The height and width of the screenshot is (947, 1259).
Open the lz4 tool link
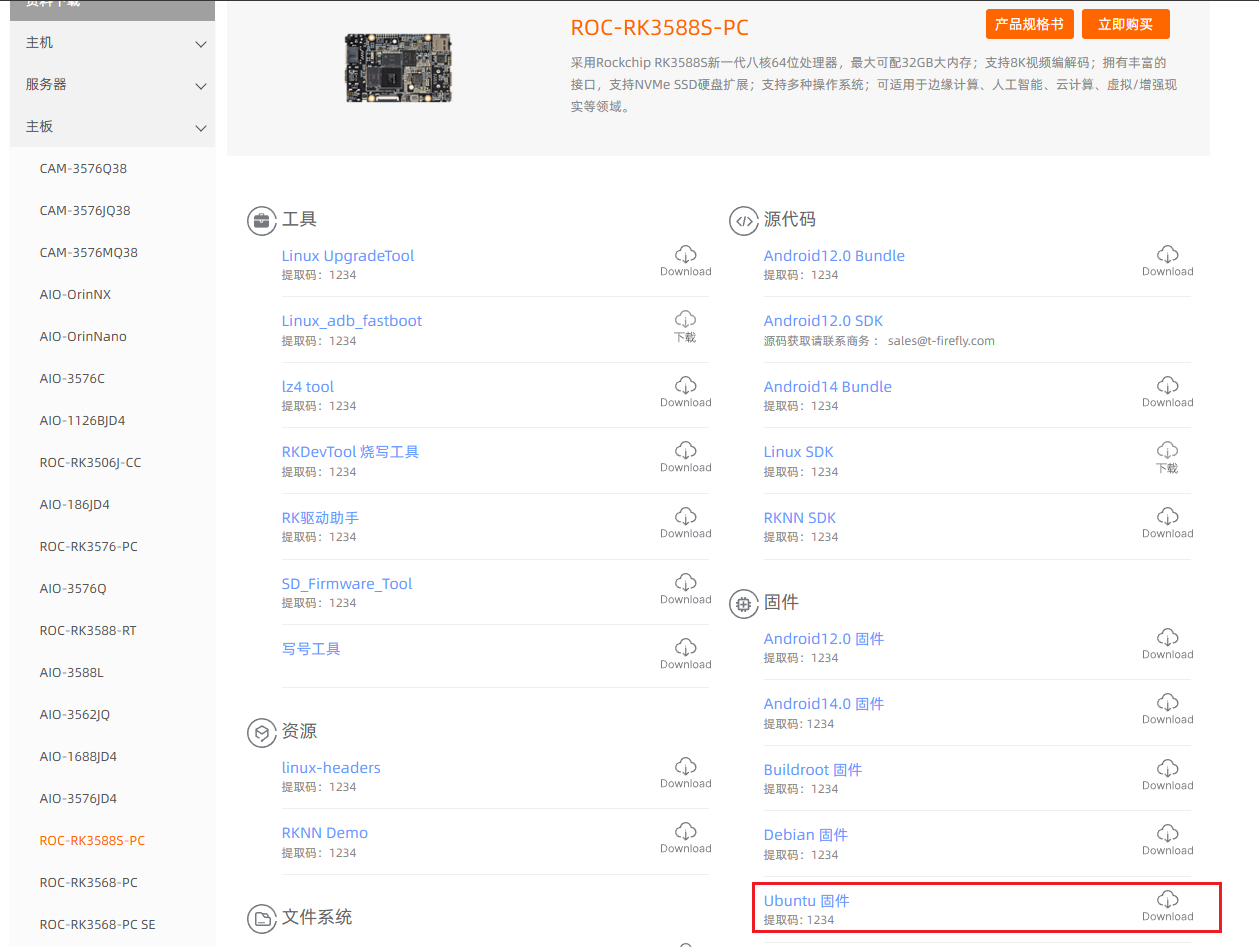(308, 387)
